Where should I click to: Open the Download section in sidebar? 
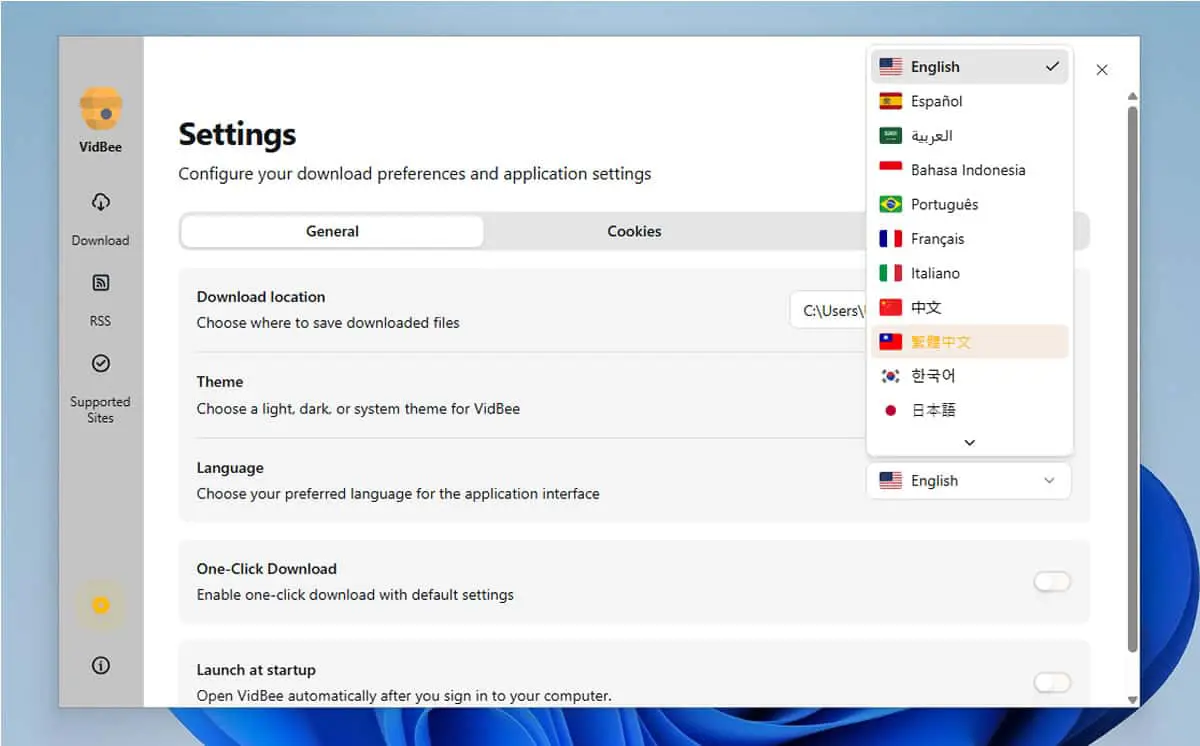(100, 218)
